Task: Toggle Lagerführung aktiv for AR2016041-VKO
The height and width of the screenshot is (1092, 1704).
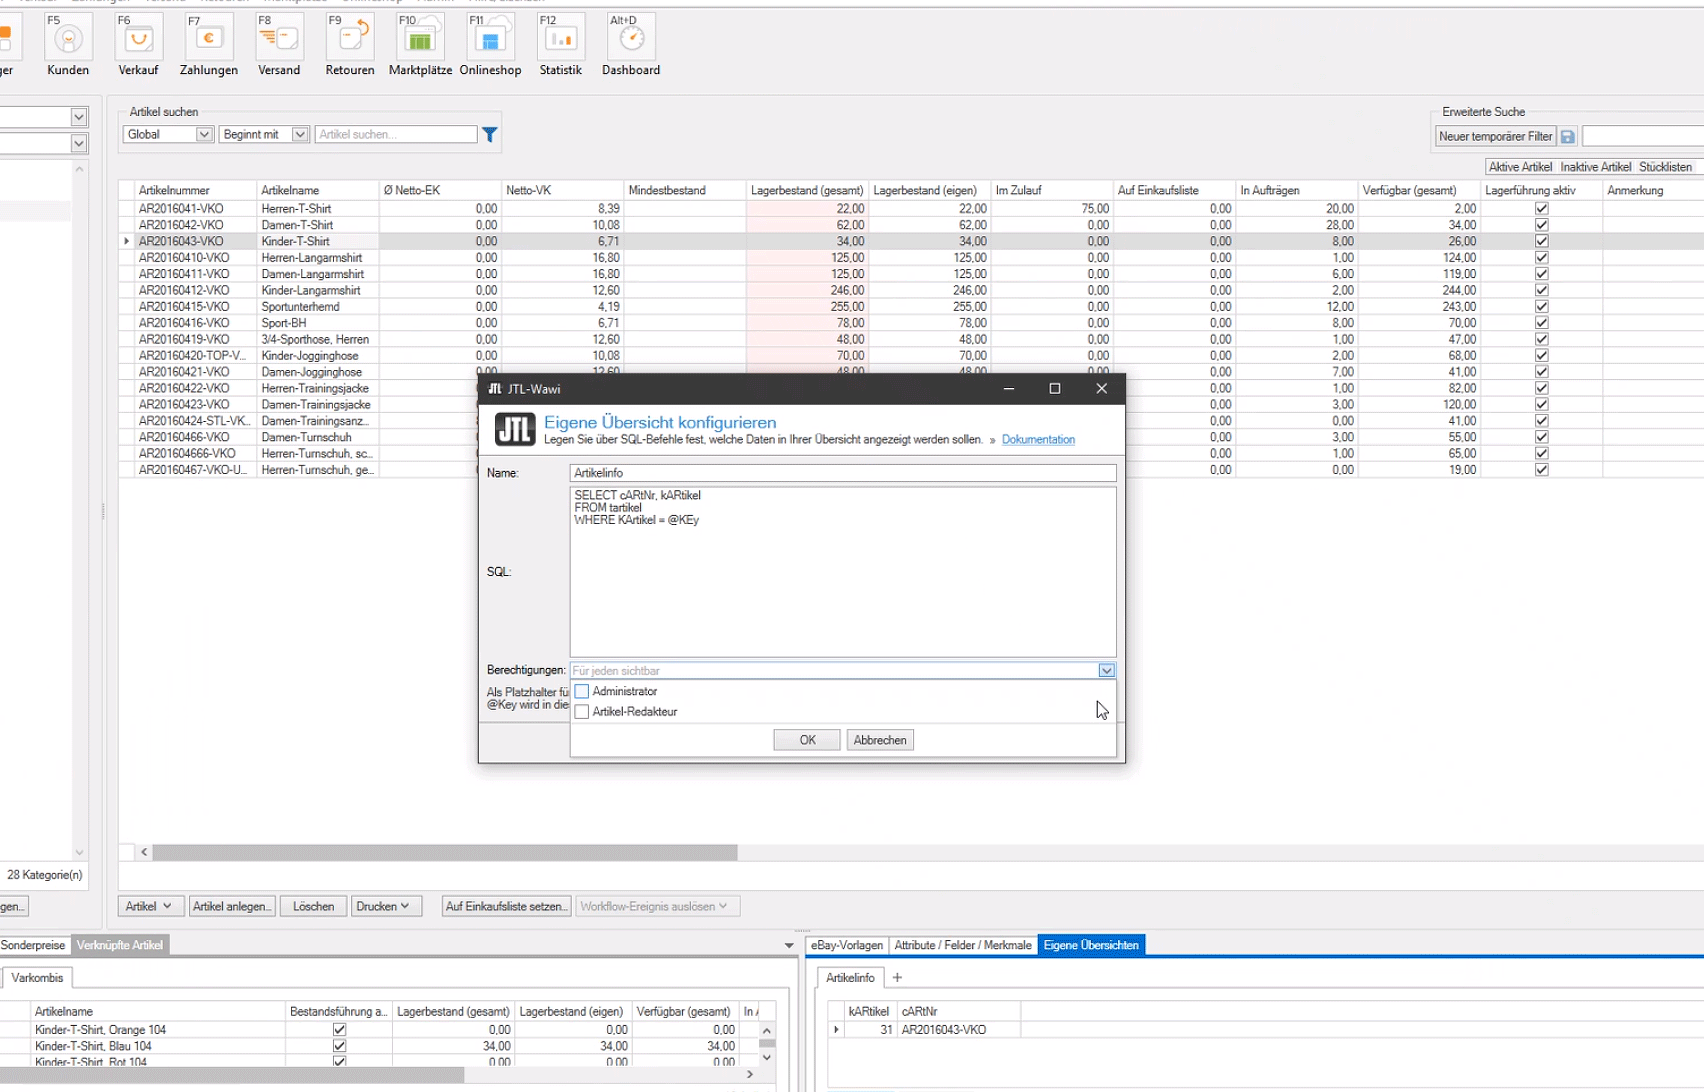Action: [1541, 209]
